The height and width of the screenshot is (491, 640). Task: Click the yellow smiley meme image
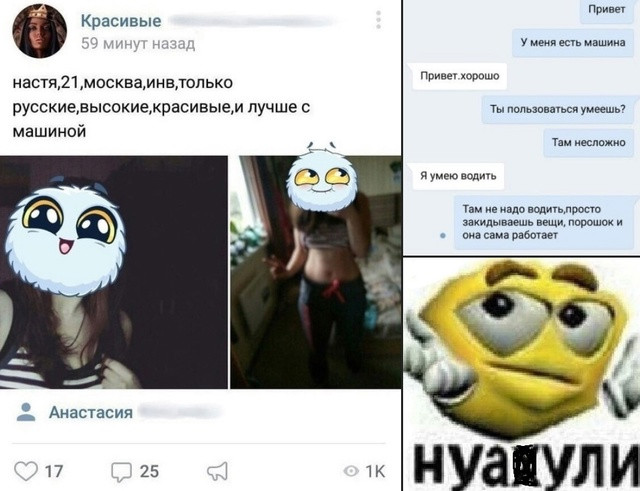(522, 374)
